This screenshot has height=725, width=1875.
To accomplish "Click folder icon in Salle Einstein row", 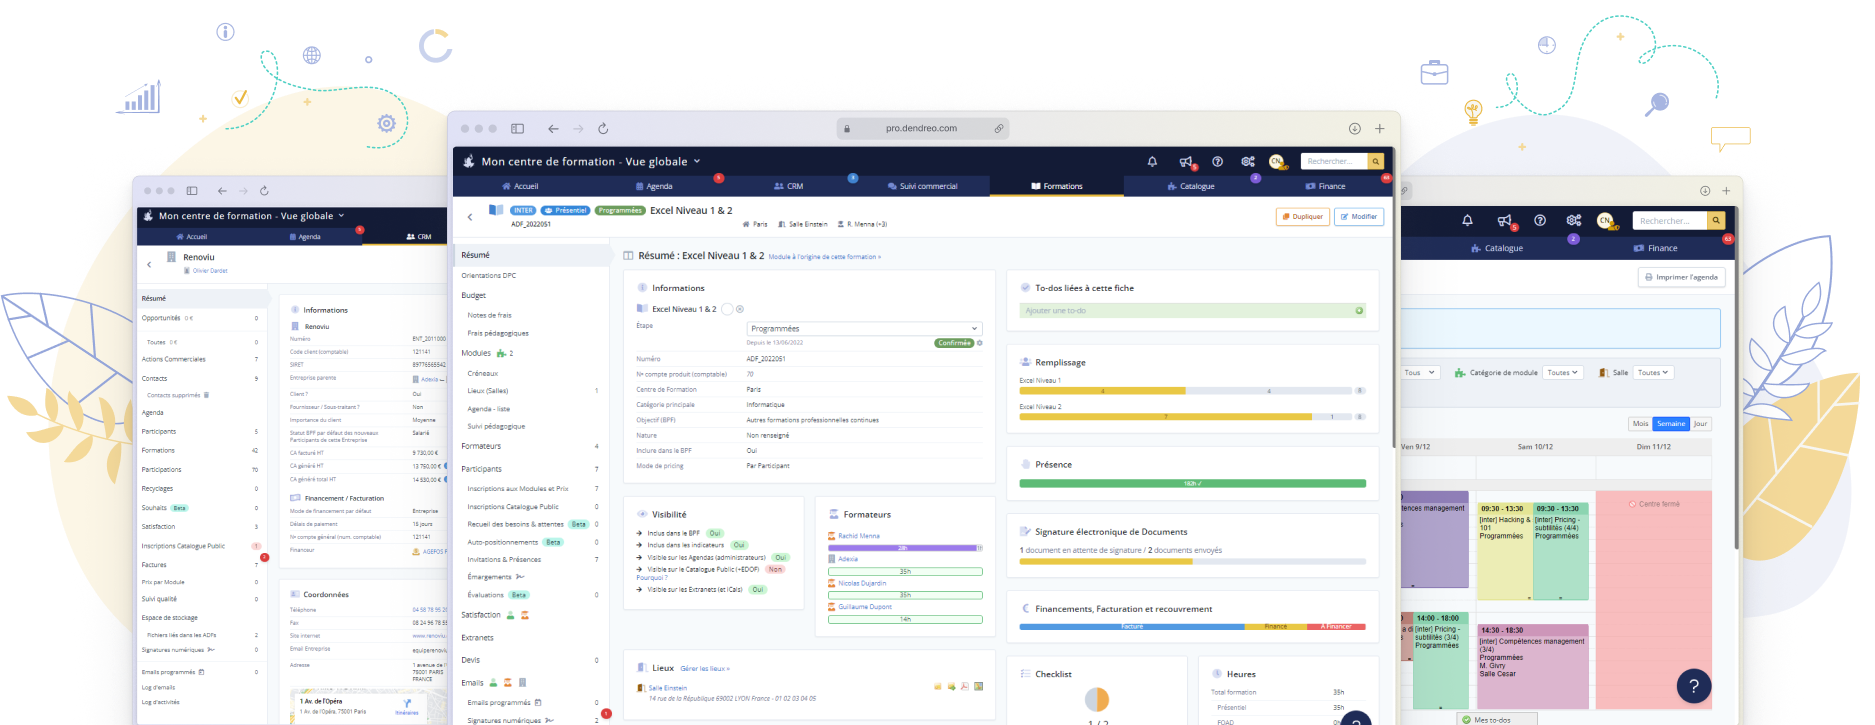I will click(x=938, y=686).
